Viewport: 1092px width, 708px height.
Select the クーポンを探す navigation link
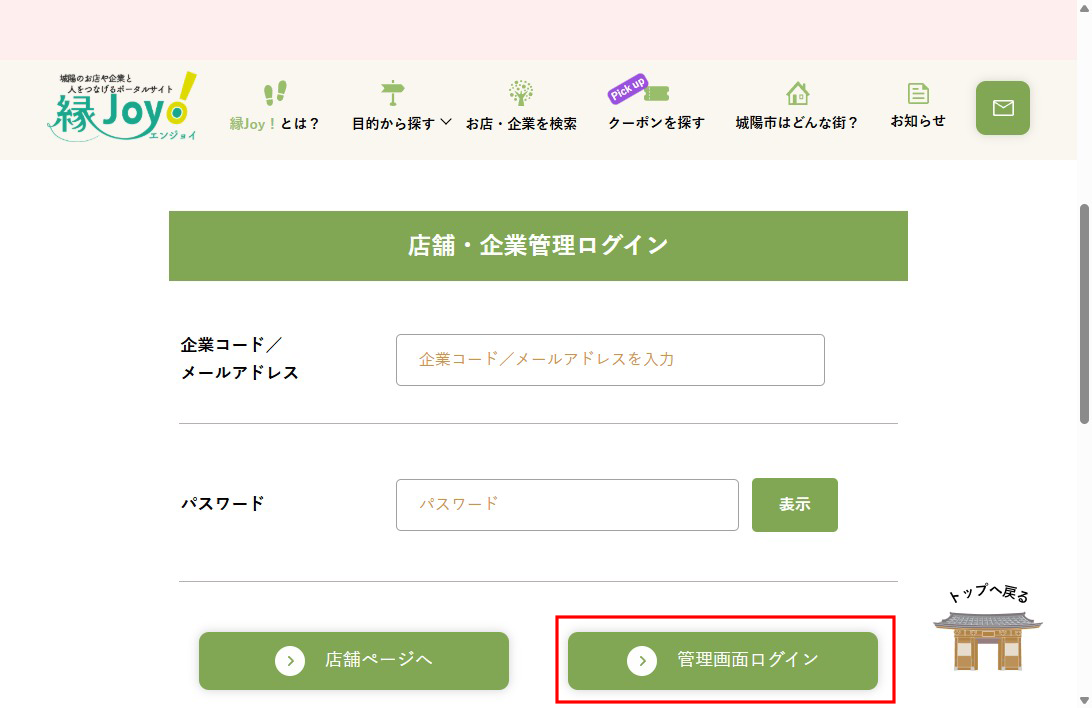(655, 123)
